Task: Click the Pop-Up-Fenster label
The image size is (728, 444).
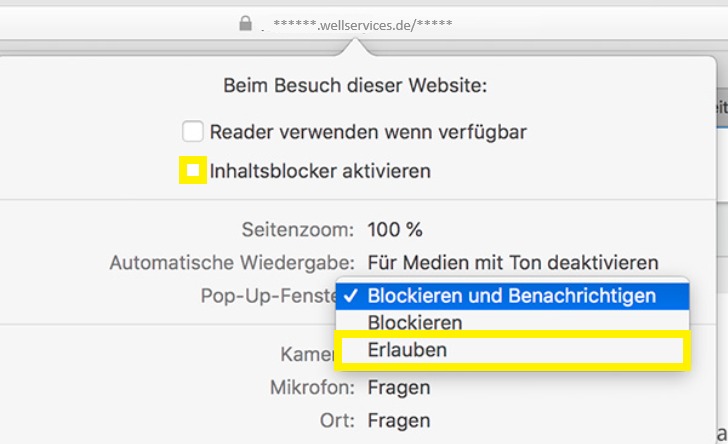Action: click(267, 296)
